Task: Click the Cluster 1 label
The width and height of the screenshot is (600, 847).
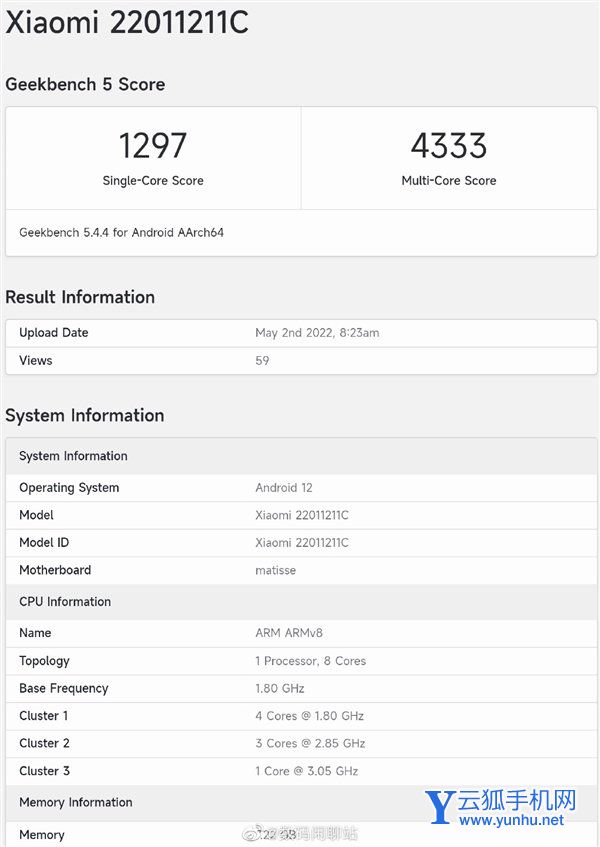Action: pos(44,716)
